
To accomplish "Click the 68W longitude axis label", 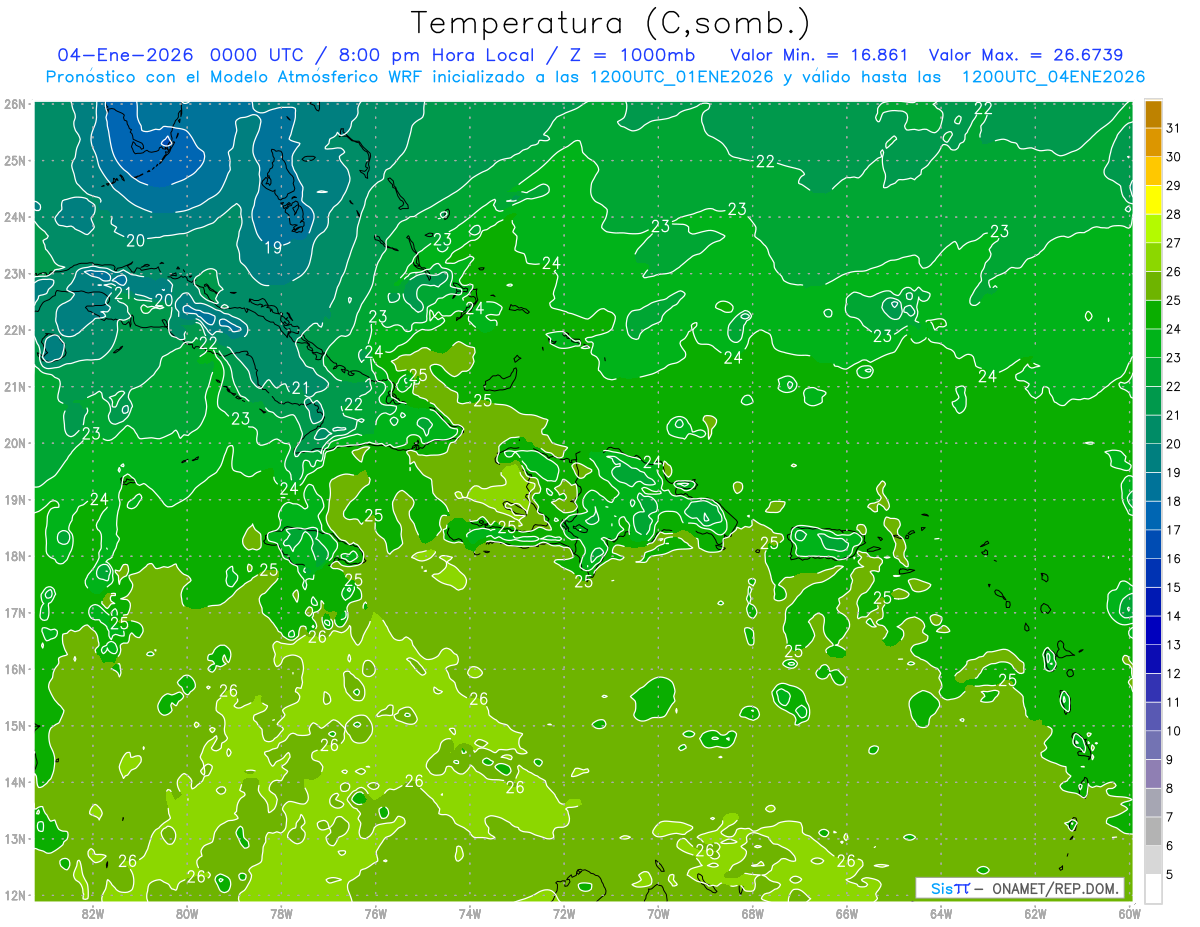I will (x=752, y=912).
